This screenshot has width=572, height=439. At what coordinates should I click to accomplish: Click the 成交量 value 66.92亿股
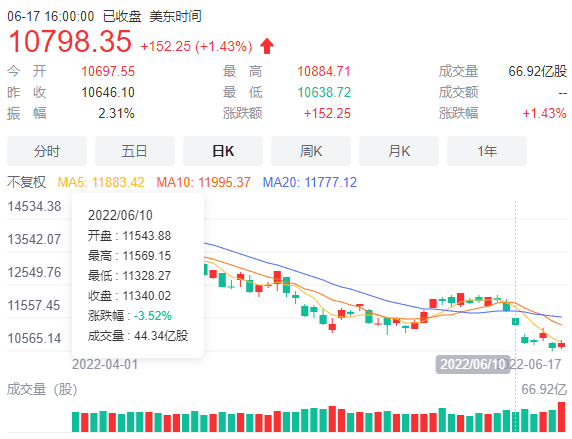[x=538, y=71]
